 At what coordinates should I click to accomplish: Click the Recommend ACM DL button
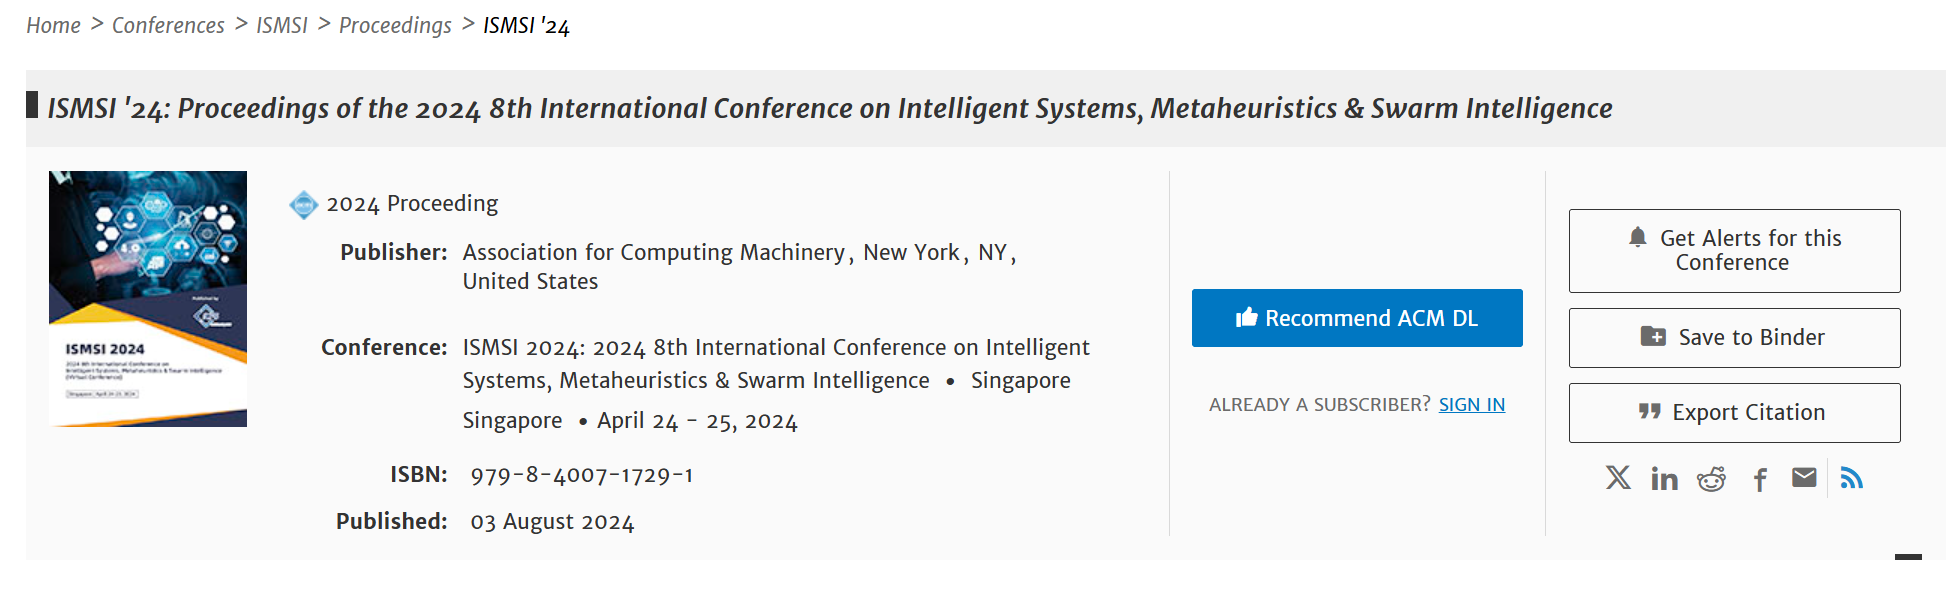tap(1357, 318)
